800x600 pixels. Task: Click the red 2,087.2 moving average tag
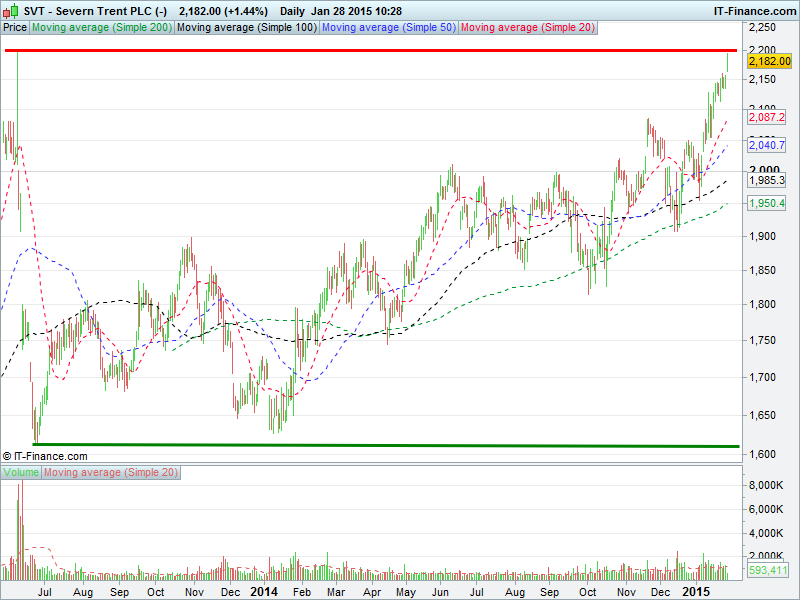pyautogui.click(x=767, y=117)
